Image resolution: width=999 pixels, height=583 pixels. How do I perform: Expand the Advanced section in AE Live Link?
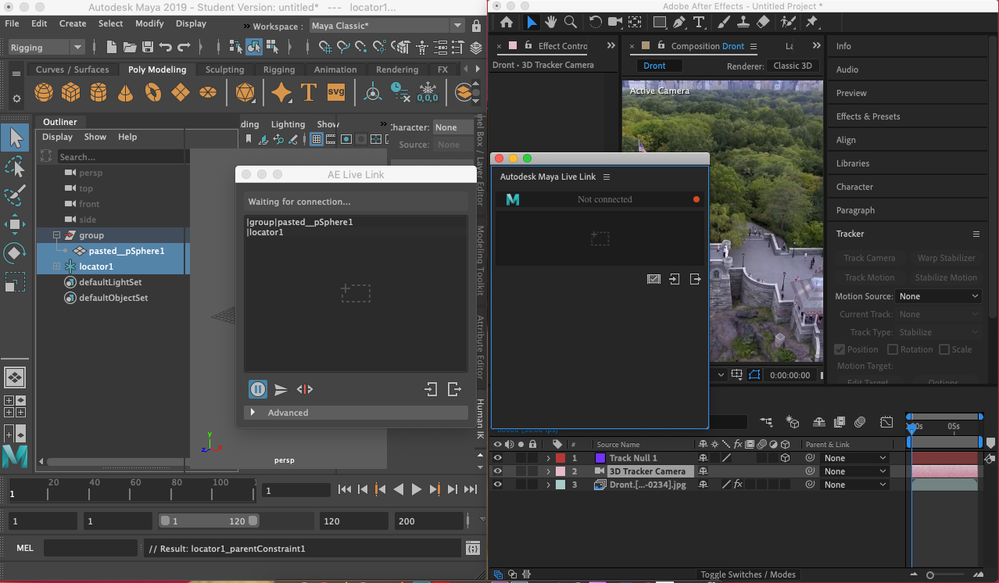253,412
